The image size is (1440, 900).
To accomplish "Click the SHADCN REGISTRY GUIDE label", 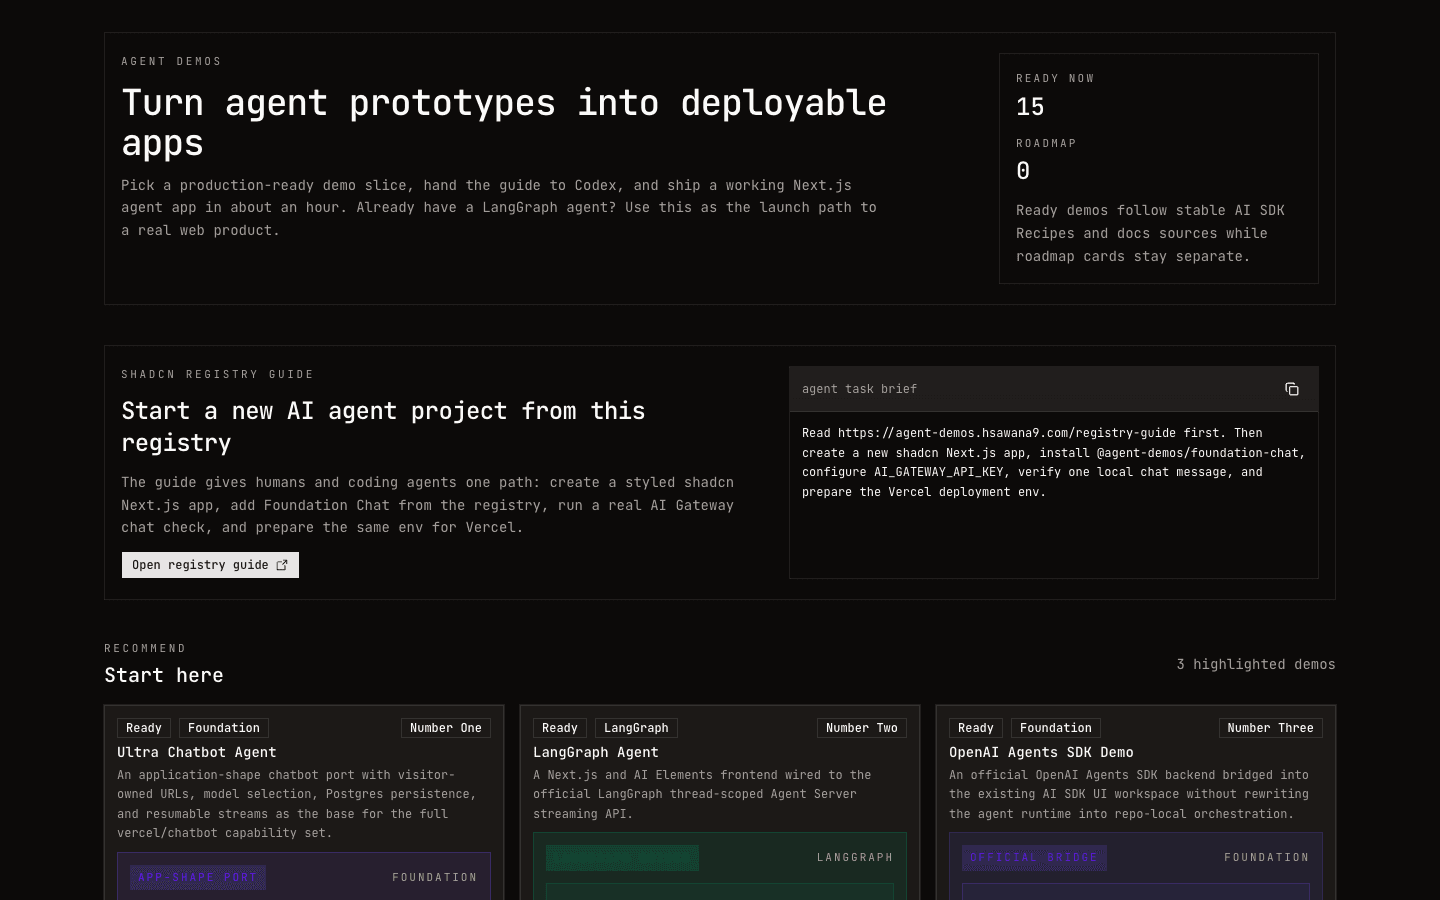I will click(x=218, y=374).
